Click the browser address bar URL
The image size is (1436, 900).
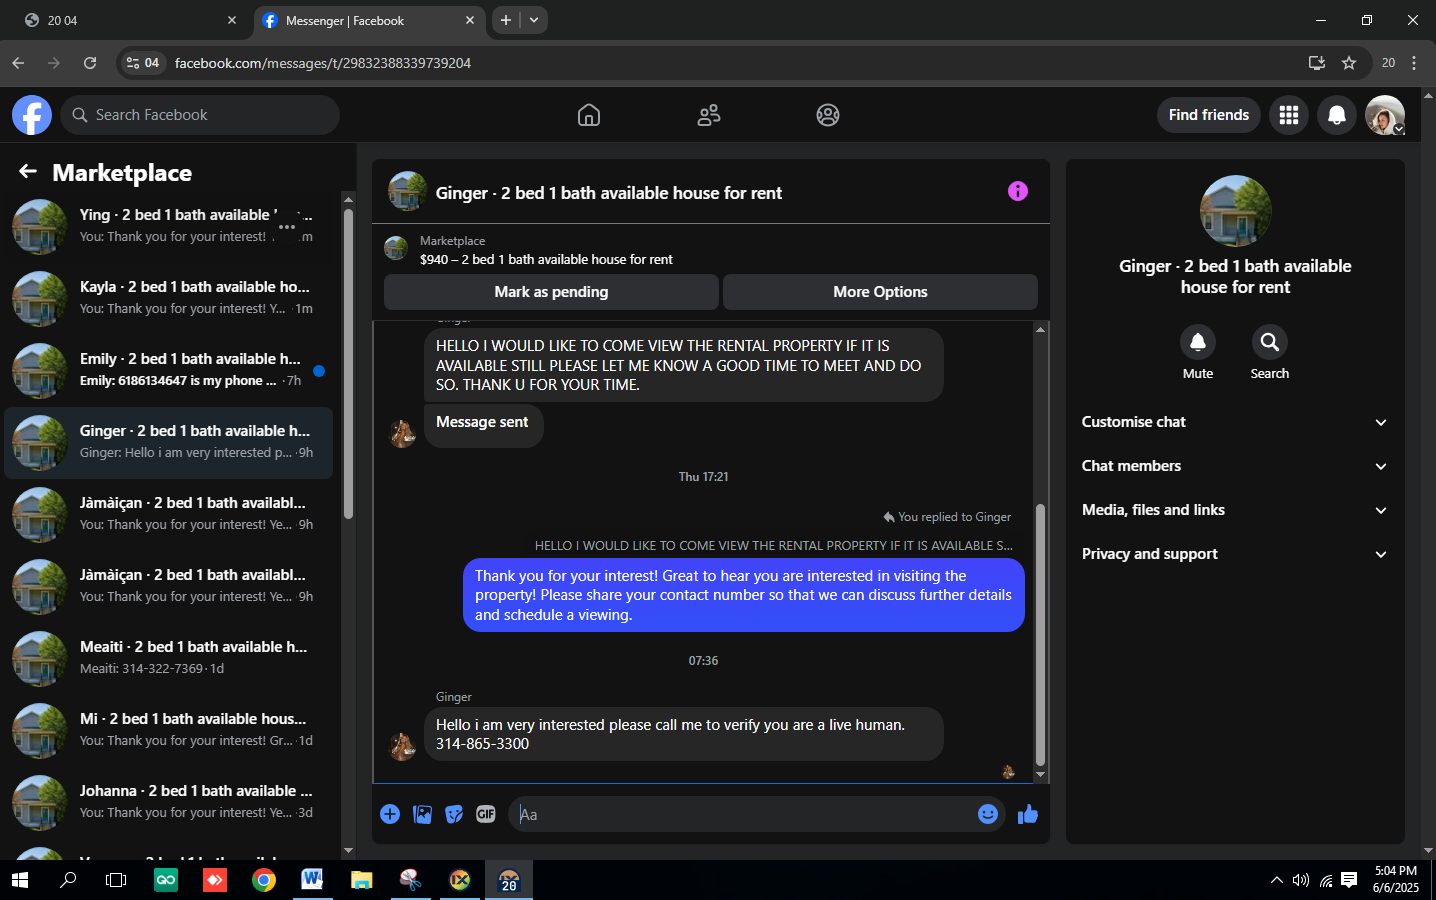[x=323, y=63]
